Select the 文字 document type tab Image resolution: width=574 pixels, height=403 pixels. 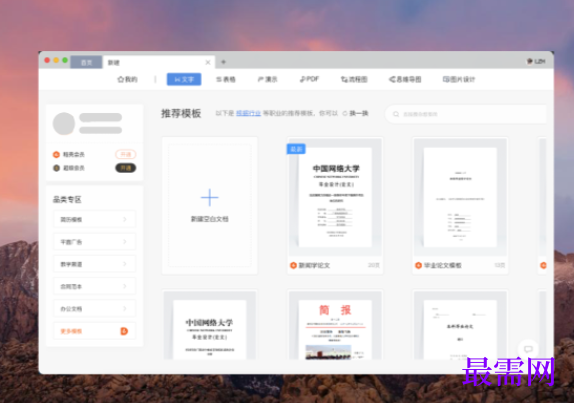tap(184, 79)
